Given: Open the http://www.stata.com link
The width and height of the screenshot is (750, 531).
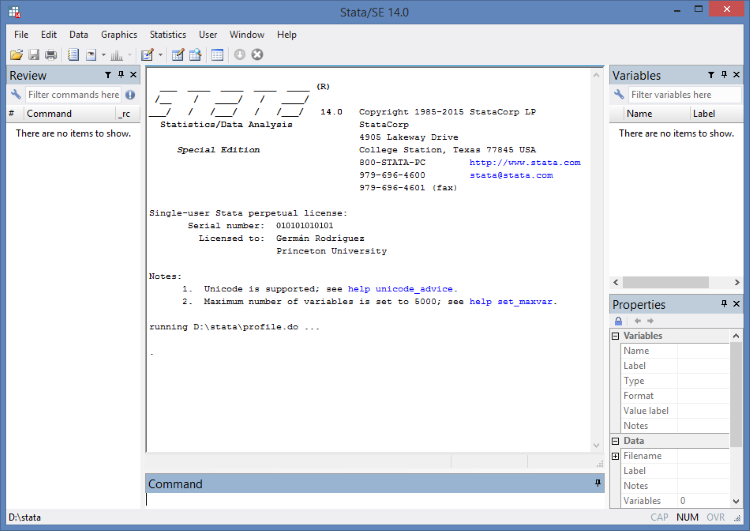Looking at the screenshot, I should (525, 163).
